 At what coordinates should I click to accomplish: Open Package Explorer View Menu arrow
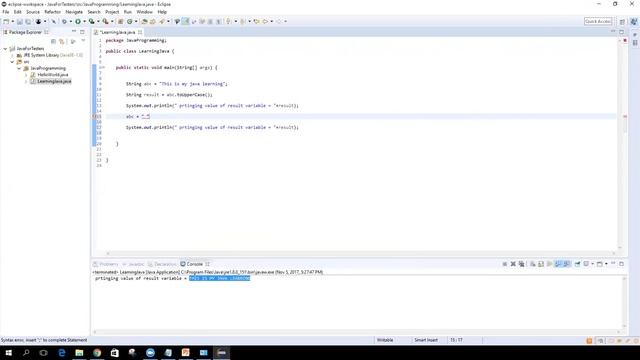[83, 41]
